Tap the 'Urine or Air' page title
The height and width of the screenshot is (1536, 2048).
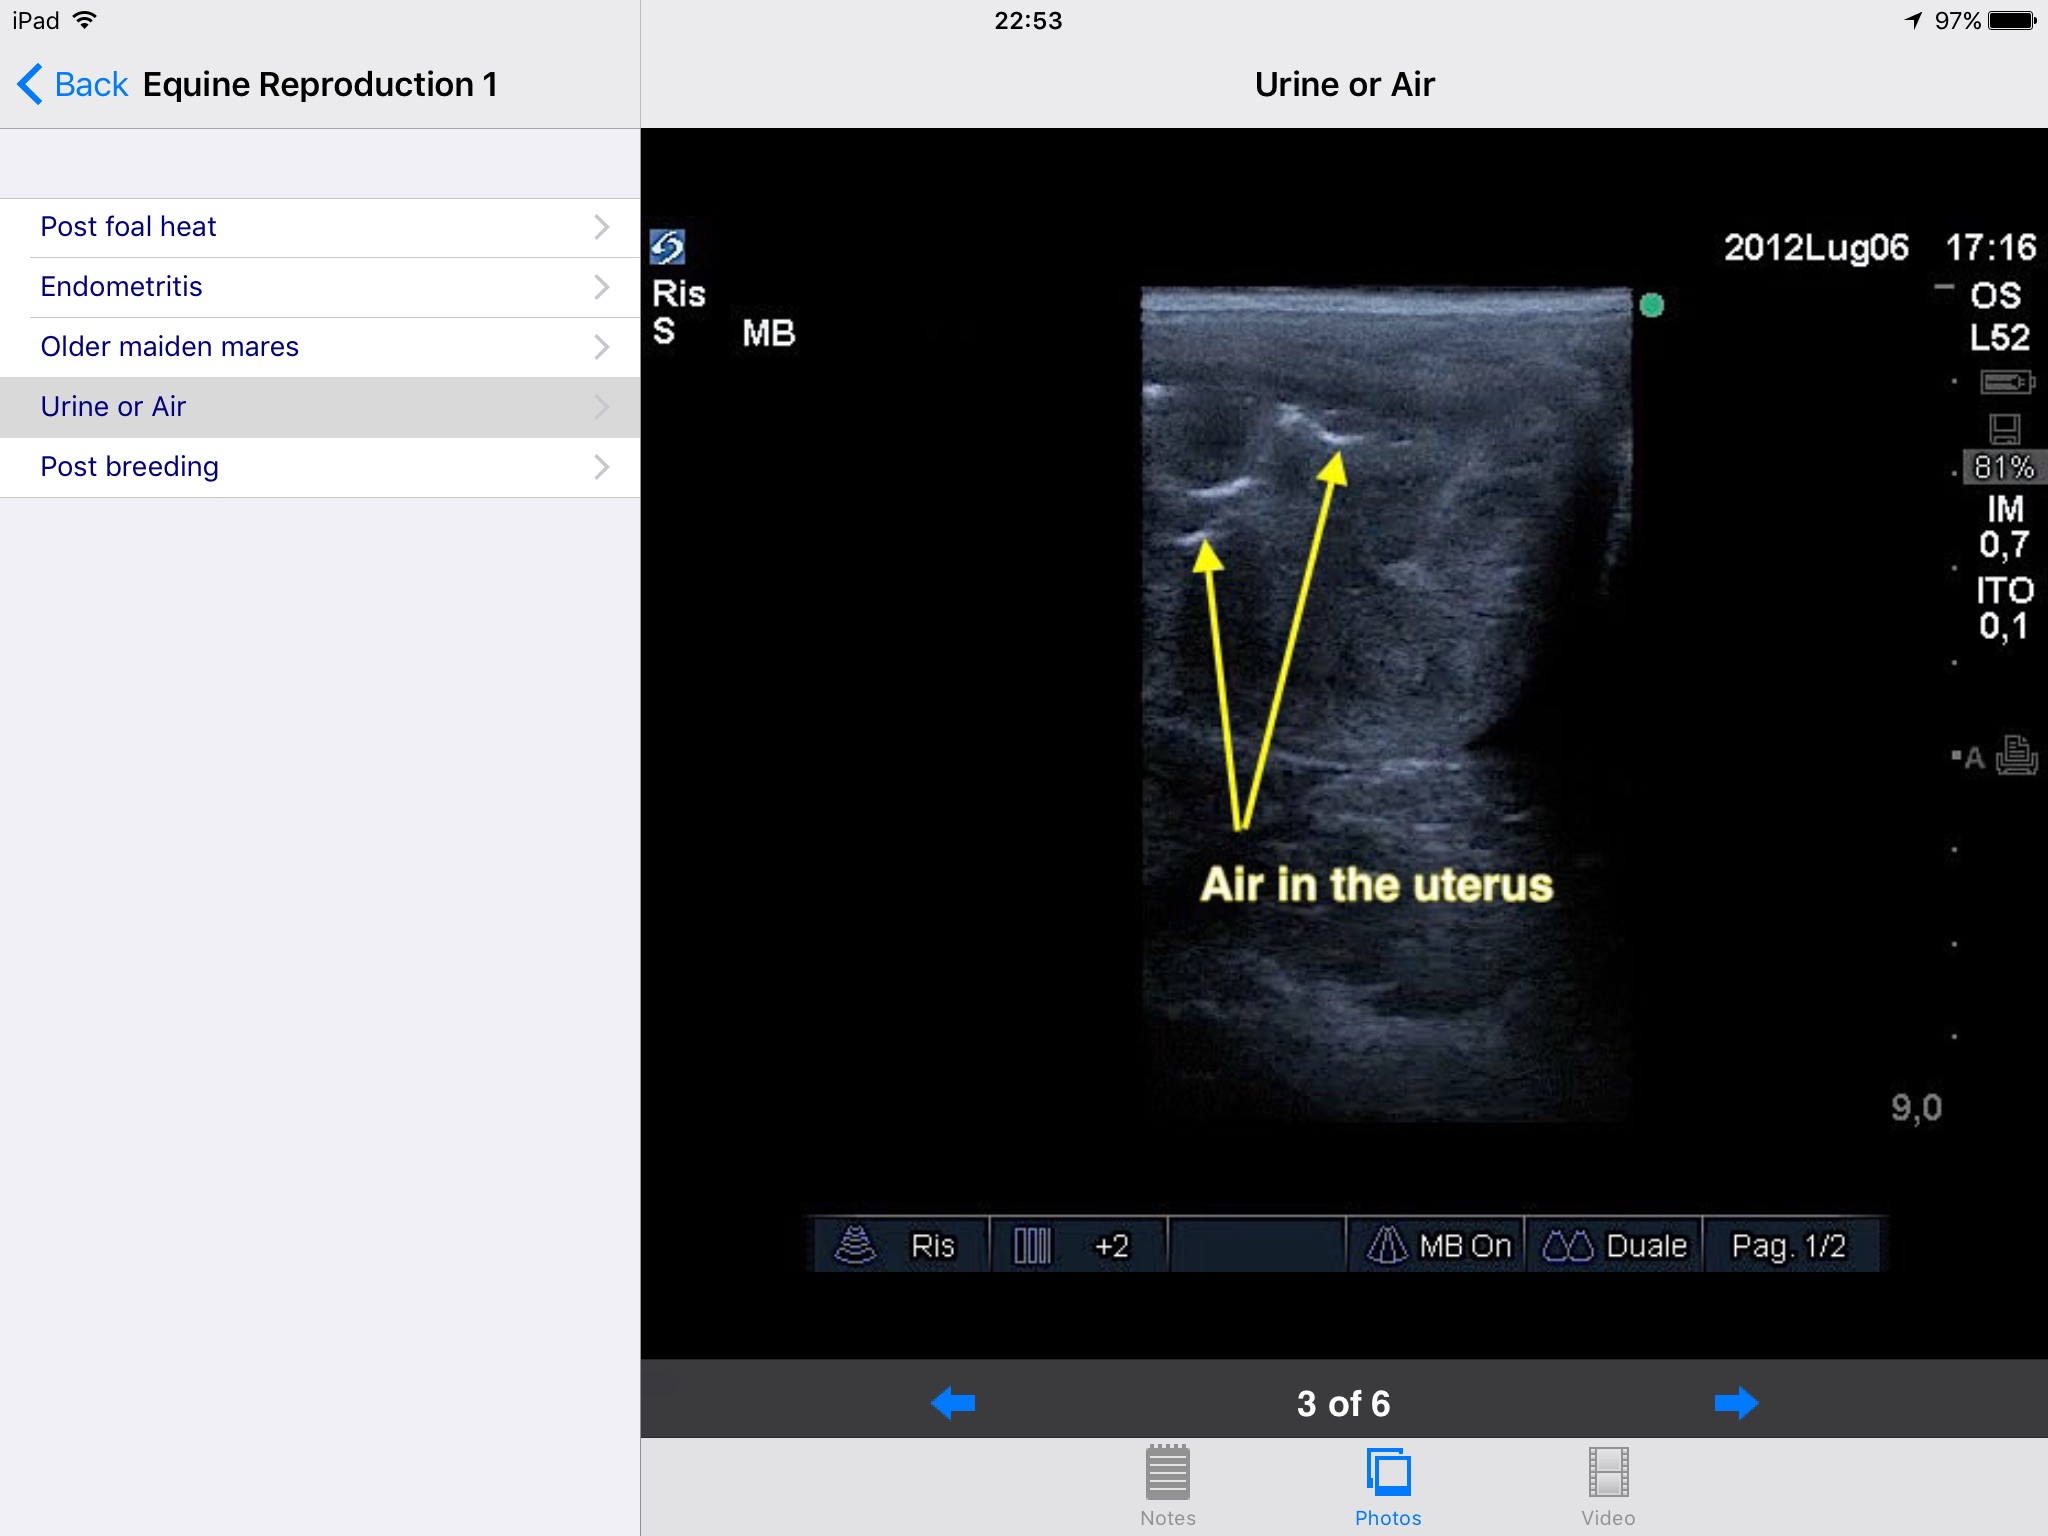[x=1344, y=84]
